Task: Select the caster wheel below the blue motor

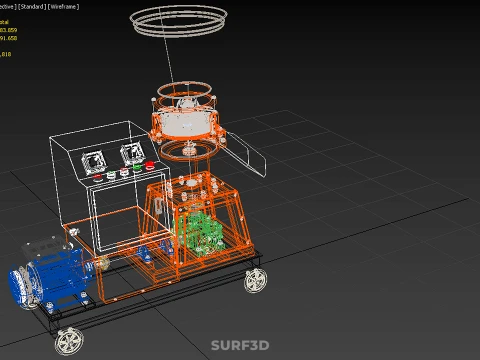Action: [x=69, y=342]
